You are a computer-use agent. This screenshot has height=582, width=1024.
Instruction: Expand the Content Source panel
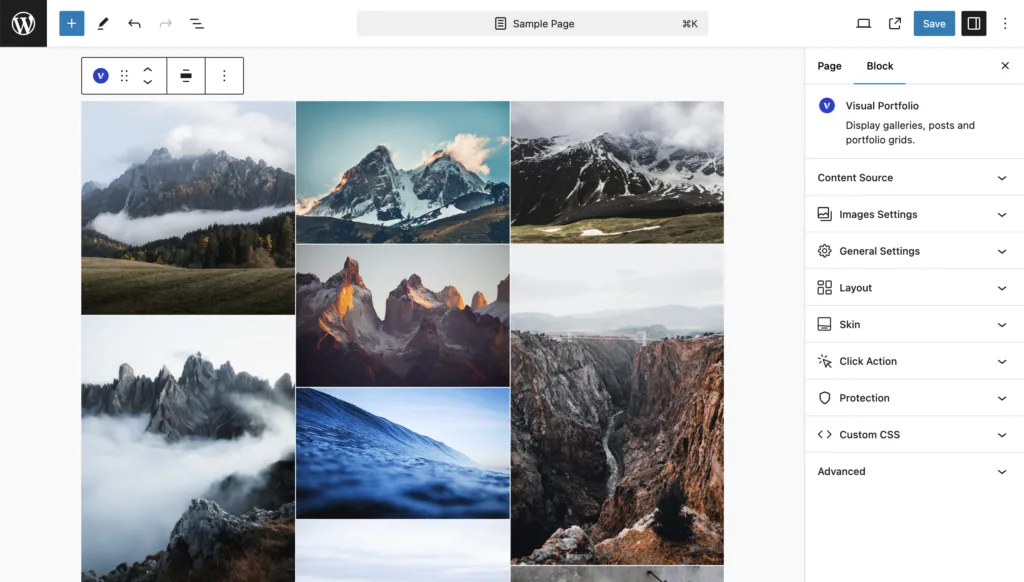(x=913, y=178)
